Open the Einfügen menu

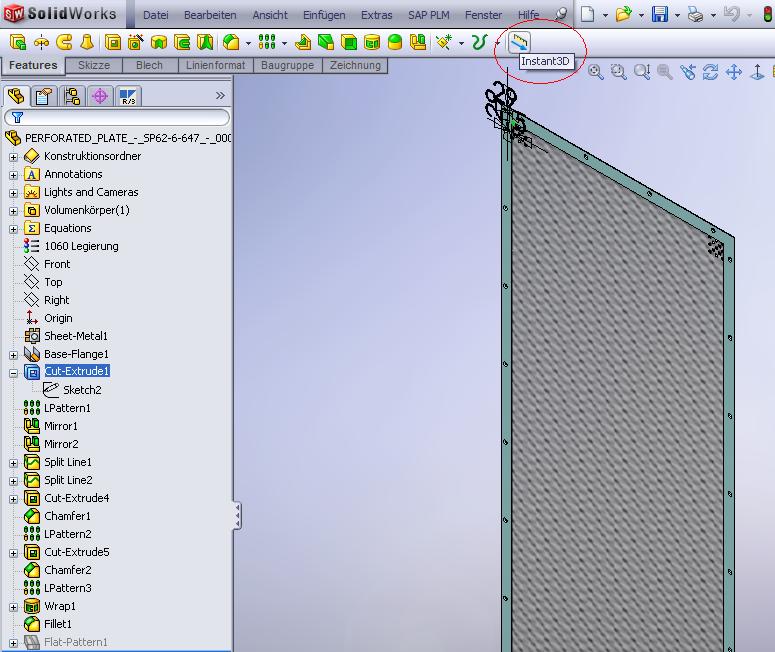pos(324,15)
